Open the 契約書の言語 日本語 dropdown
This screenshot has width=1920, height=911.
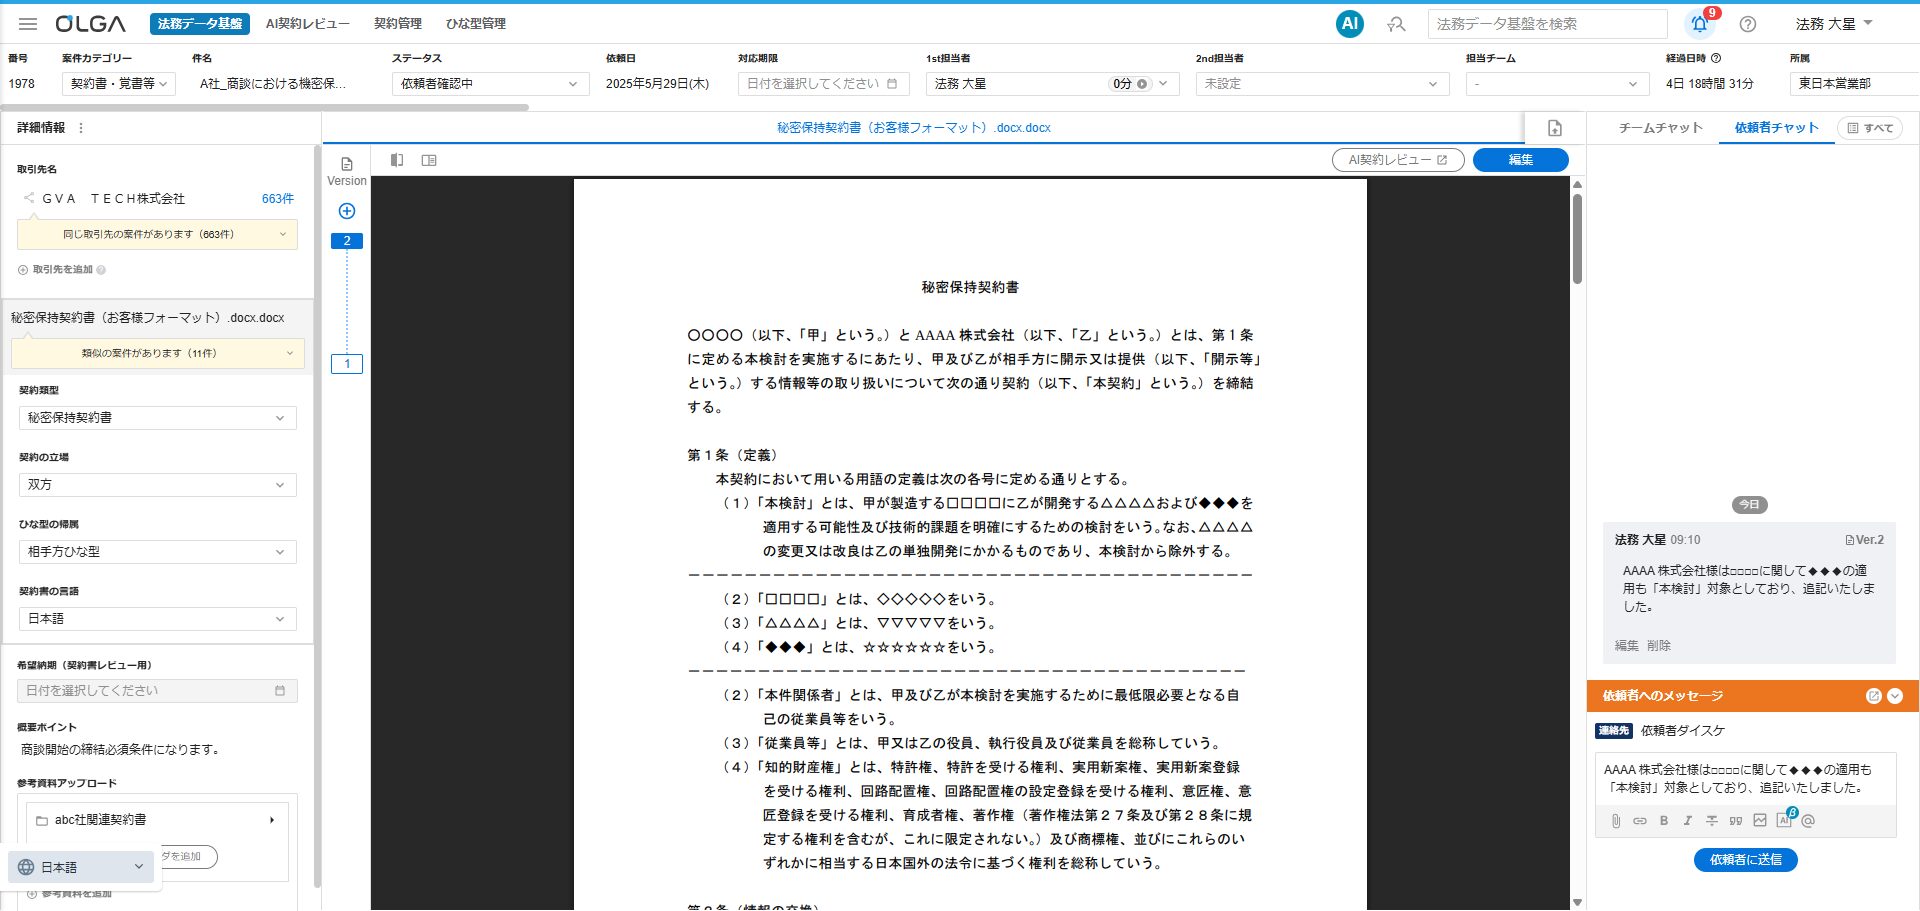pos(158,619)
